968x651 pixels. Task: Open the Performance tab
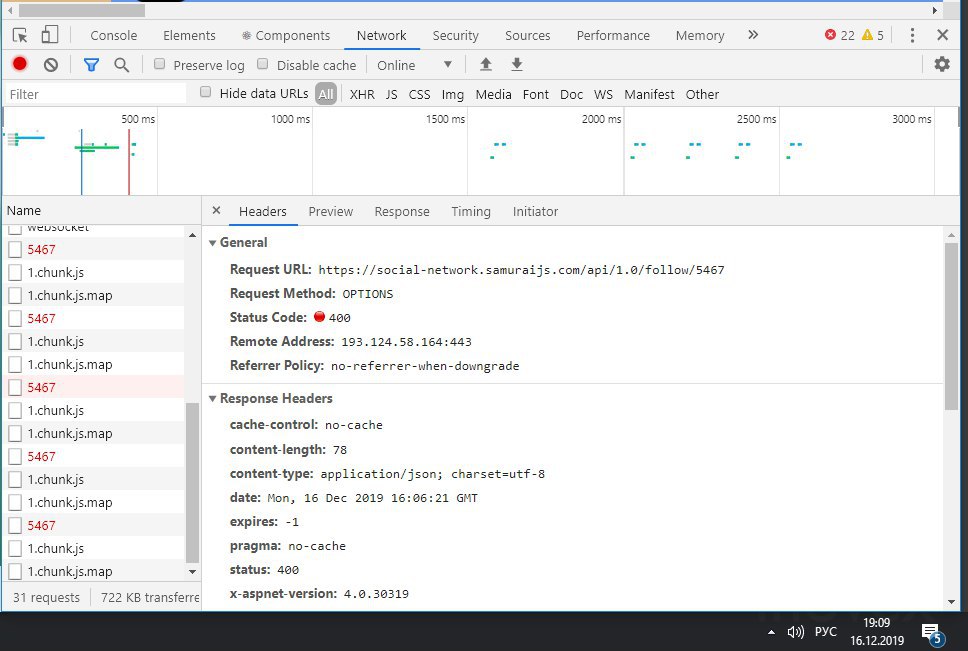coord(613,36)
